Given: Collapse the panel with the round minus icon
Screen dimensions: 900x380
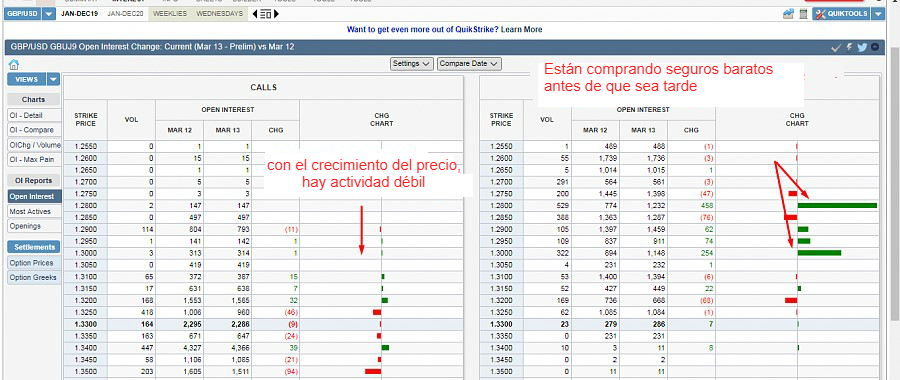Looking at the screenshot, I should click(x=875, y=47).
